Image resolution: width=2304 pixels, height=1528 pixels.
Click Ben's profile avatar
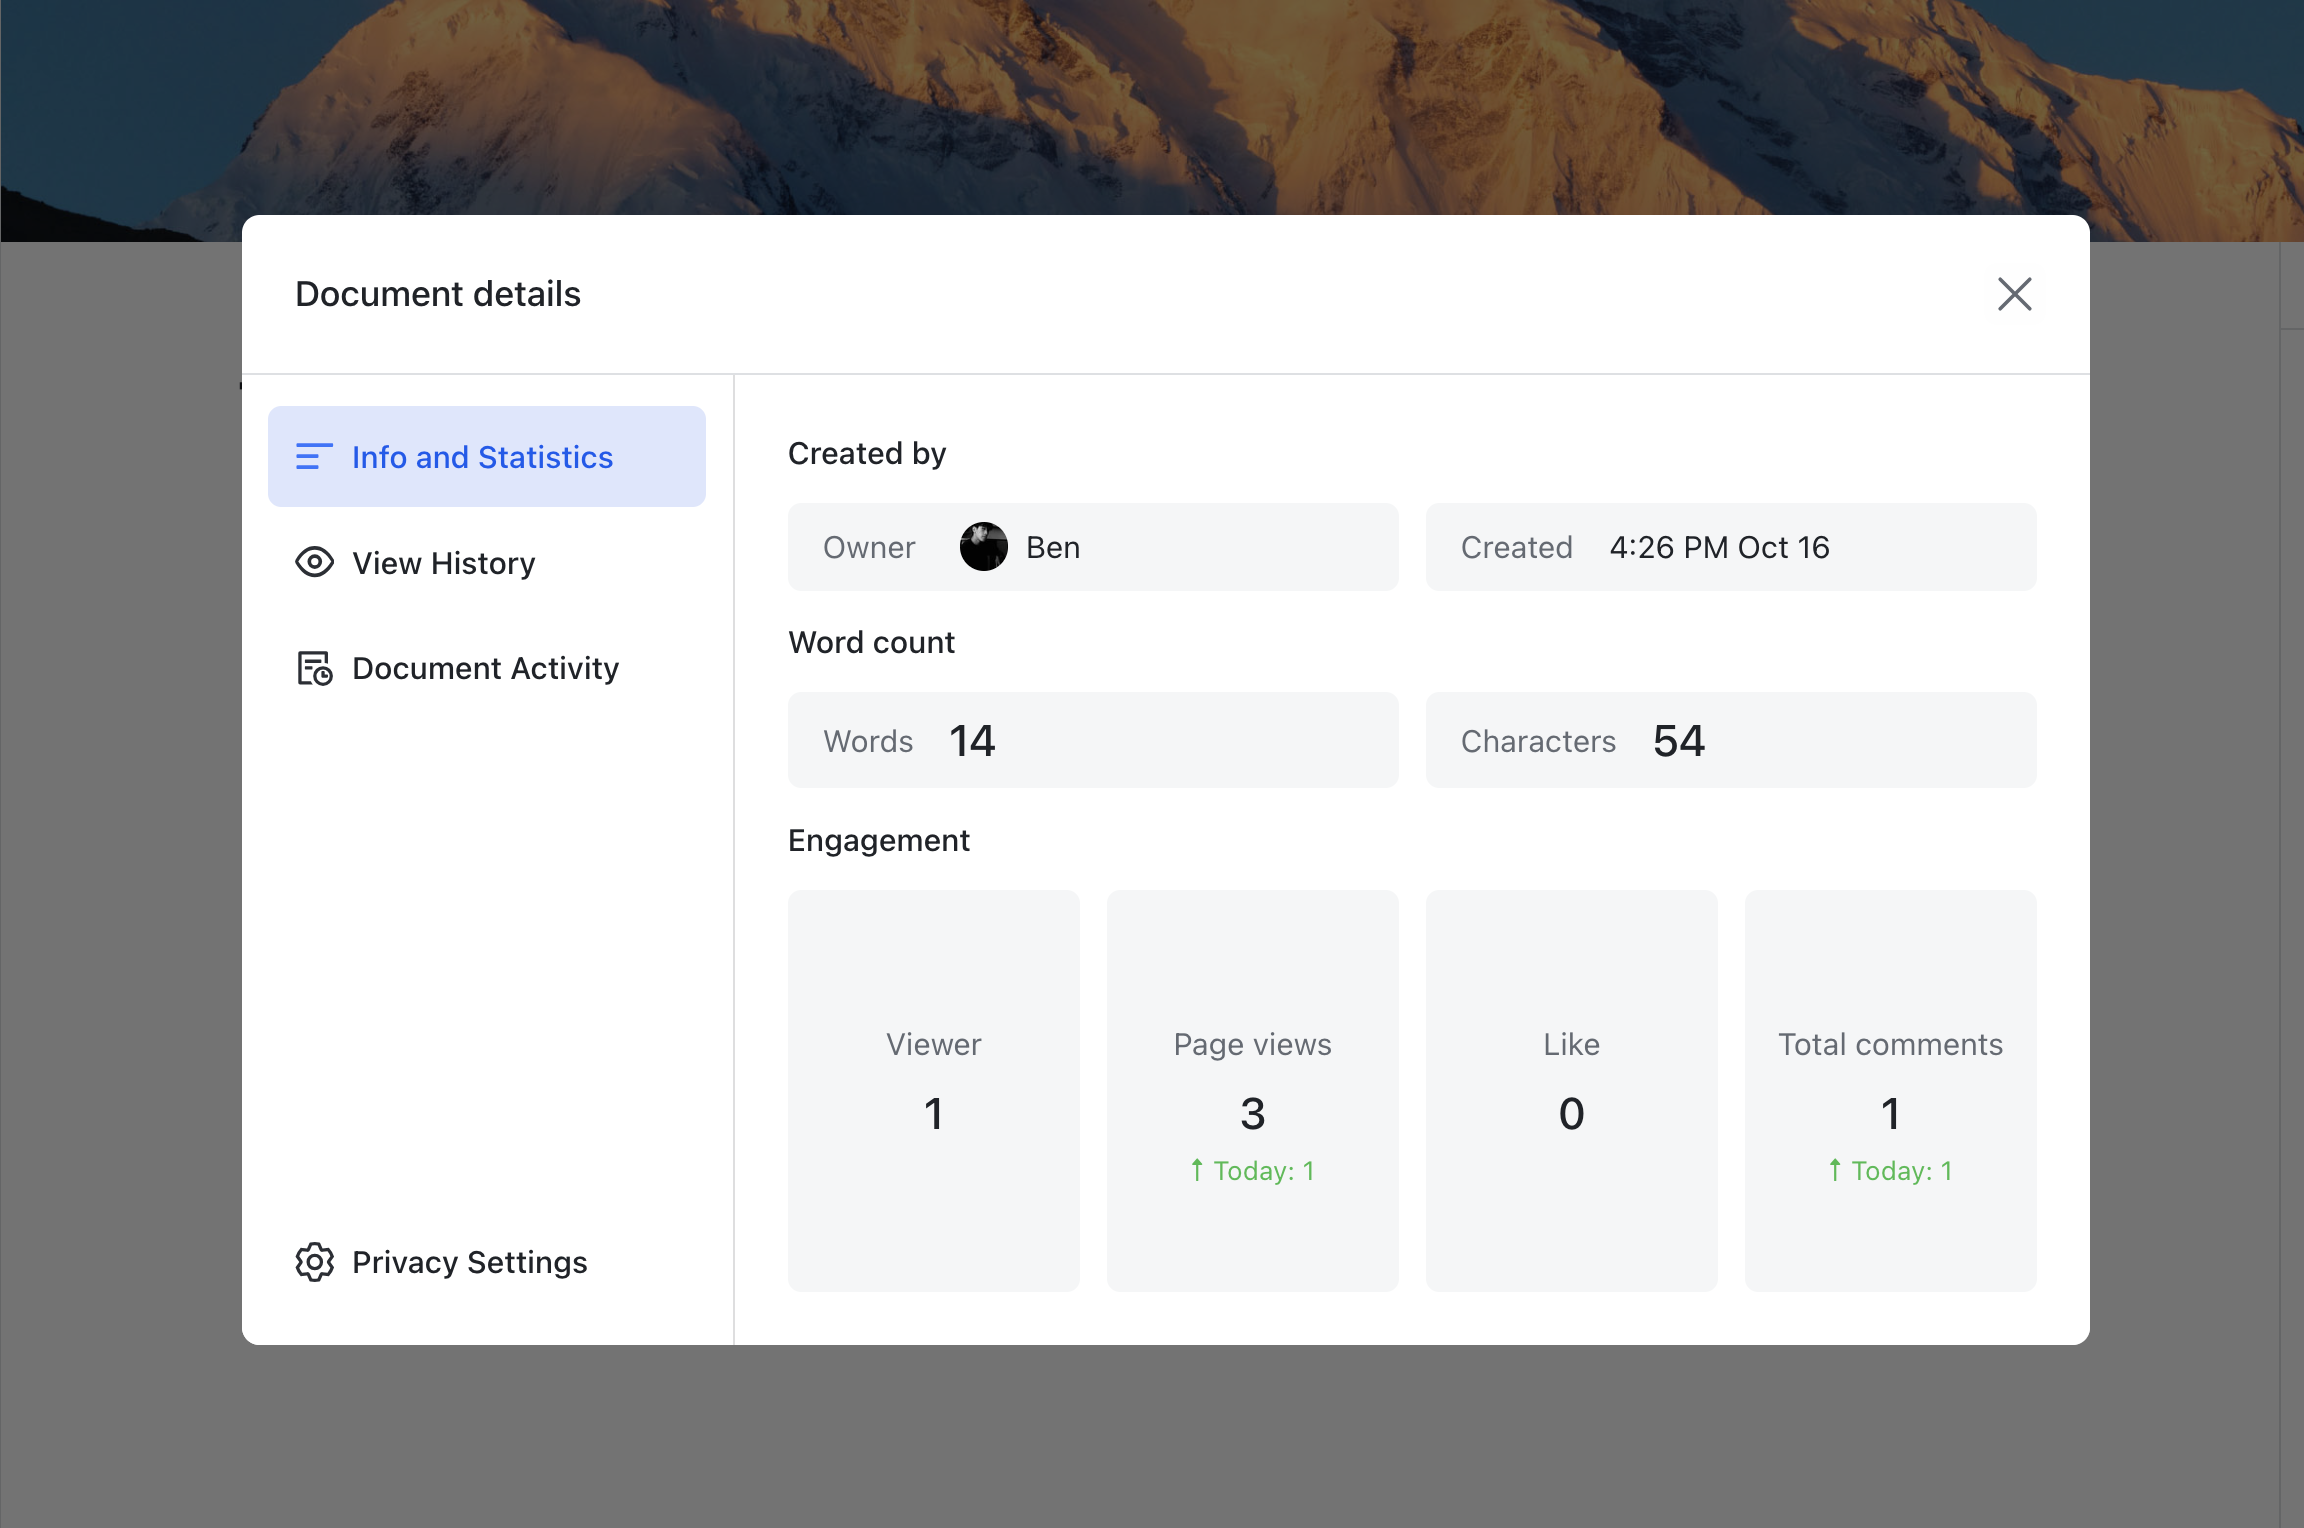pyautogui.click(x=984, y=547)
